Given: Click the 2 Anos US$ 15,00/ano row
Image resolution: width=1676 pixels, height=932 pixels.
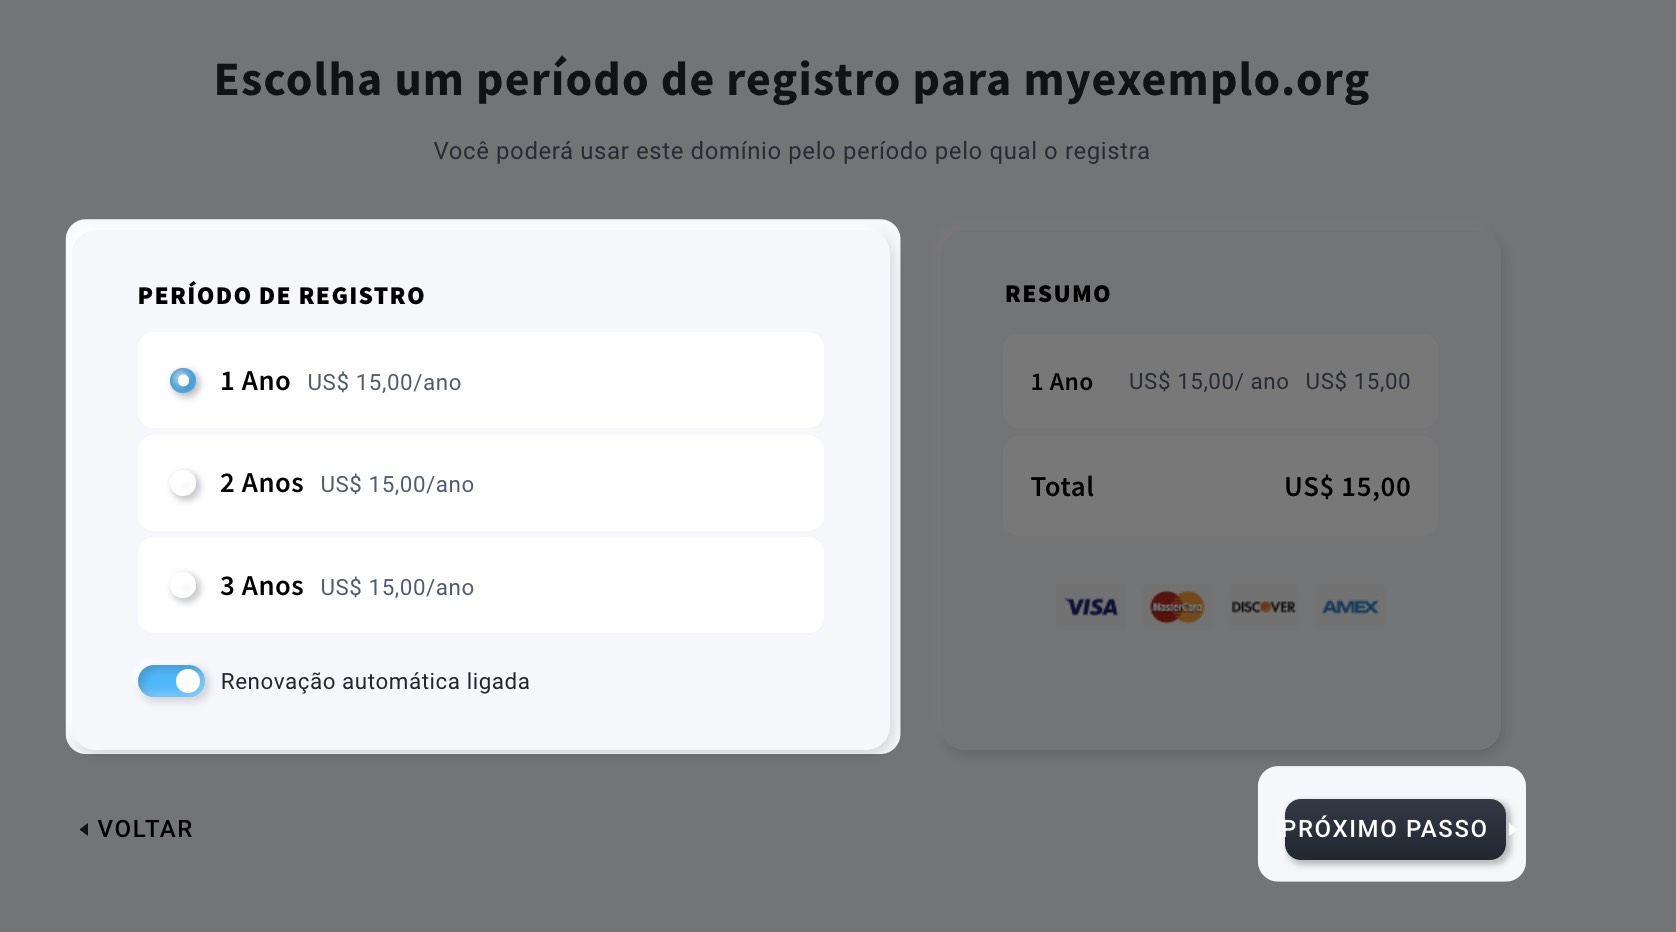Looking at the screenshot, I should [481, 483].
